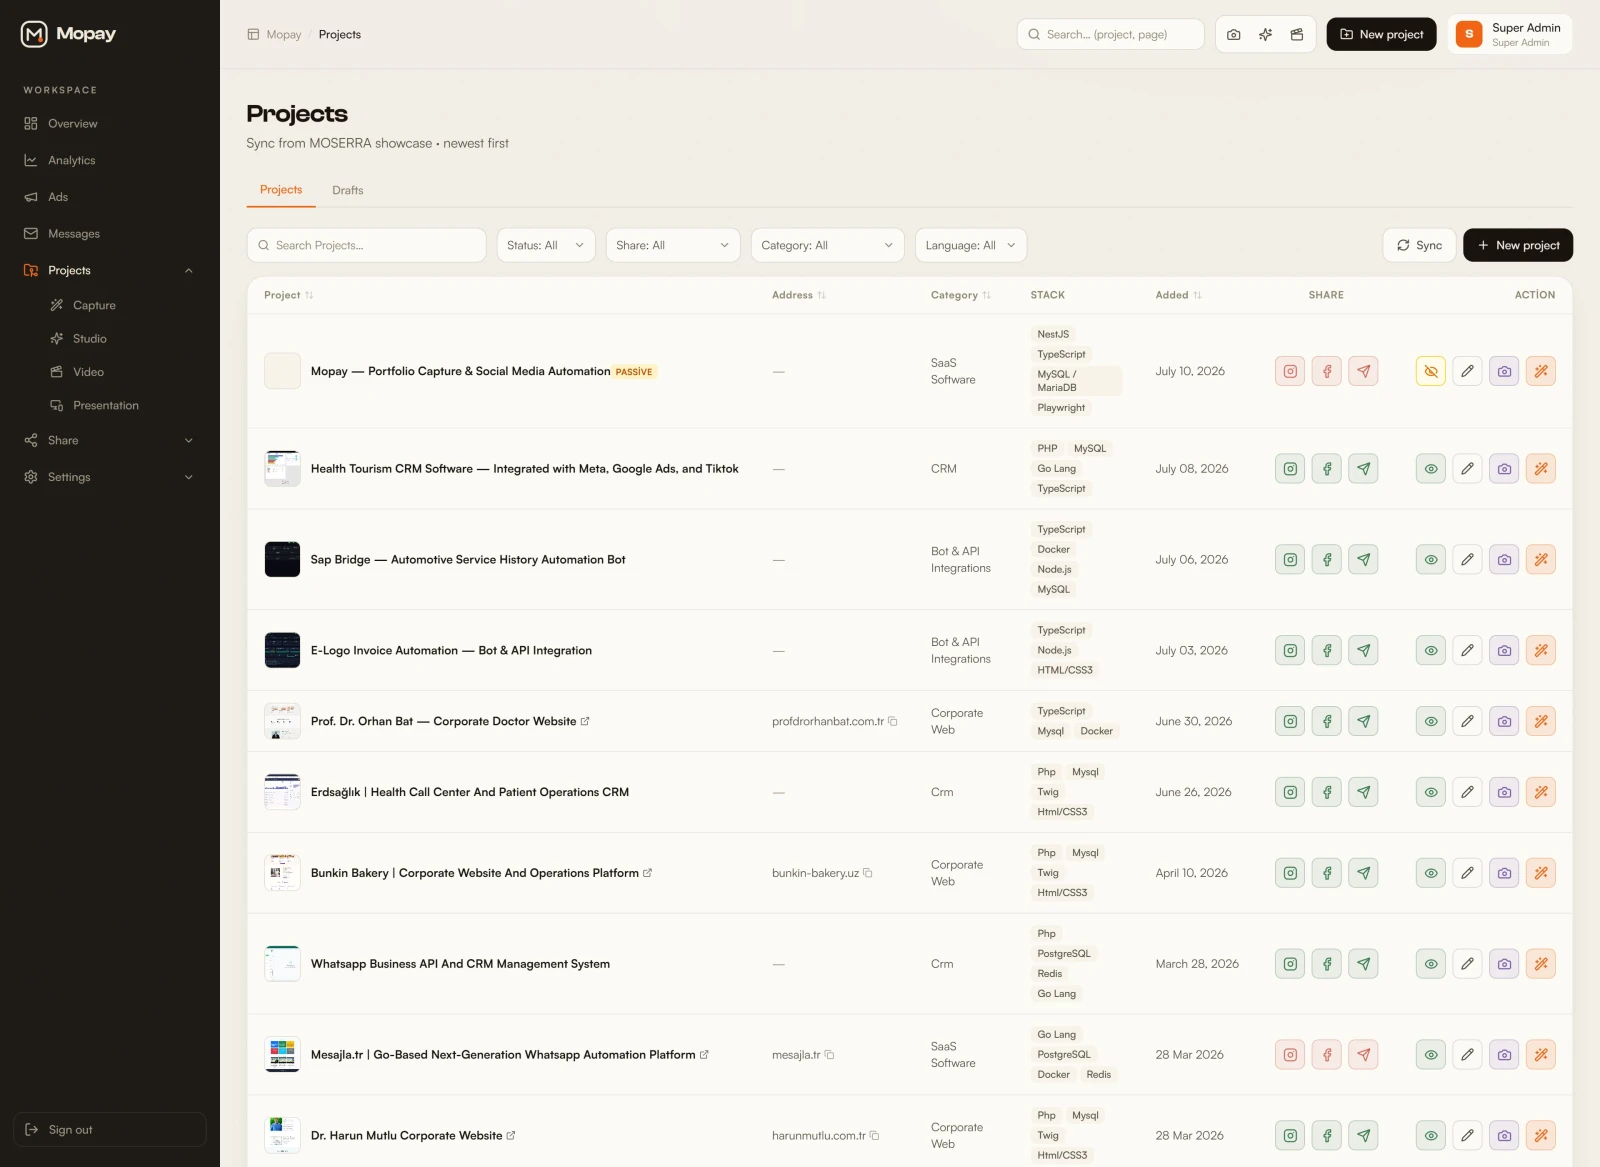
Task: Open Ads in the sidebar
Action: pyautogui.click(x=110, y=197)
